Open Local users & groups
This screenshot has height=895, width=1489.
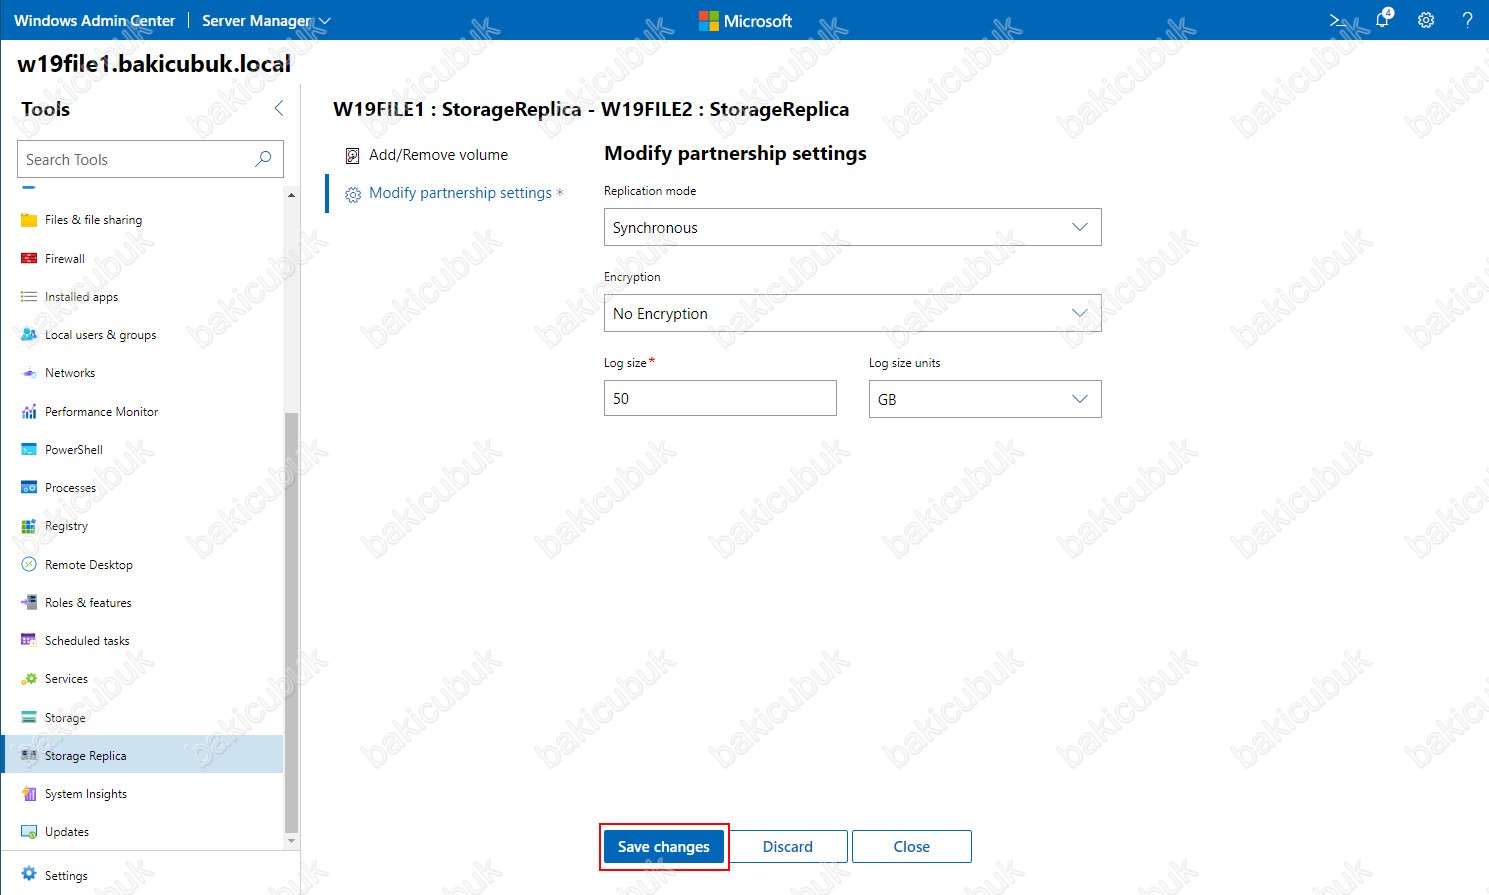(x=142, y=335)
